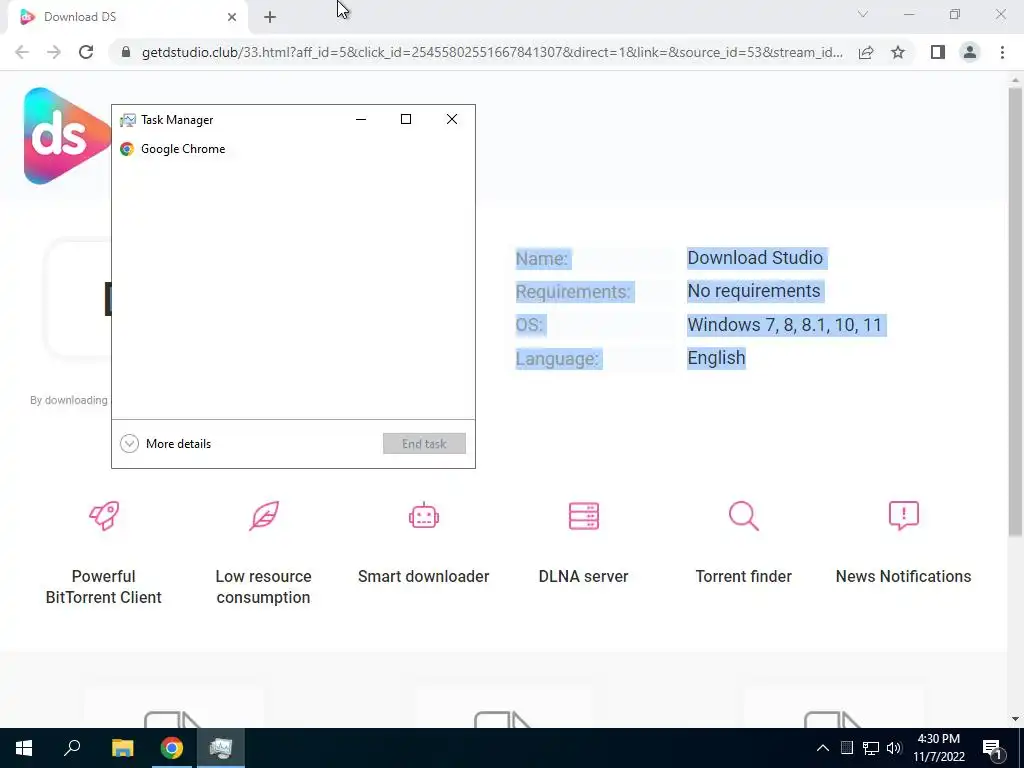Open the Chrome profile menu
Screen dimensions: 1024x768
click(970, 52)
